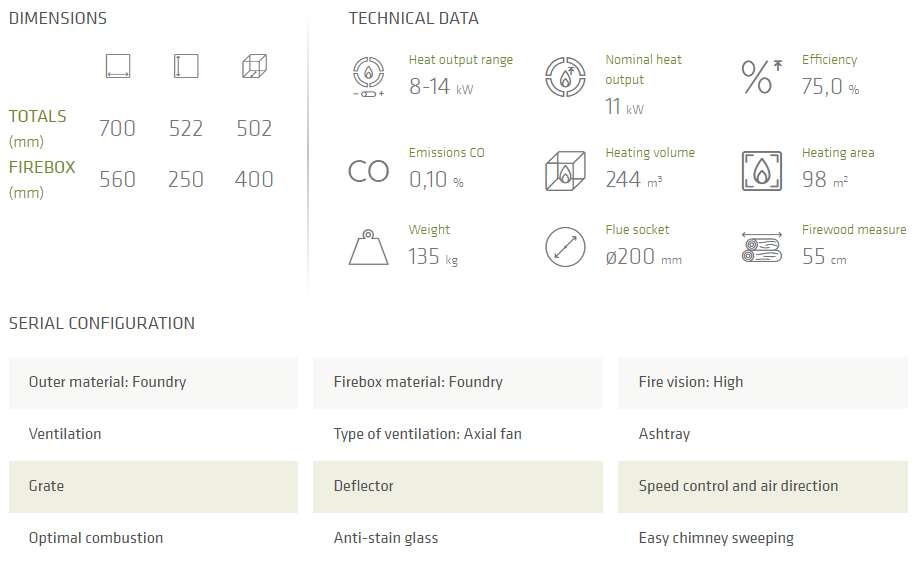Select the Firebox material: Foundry cell

tap(458, 382)
